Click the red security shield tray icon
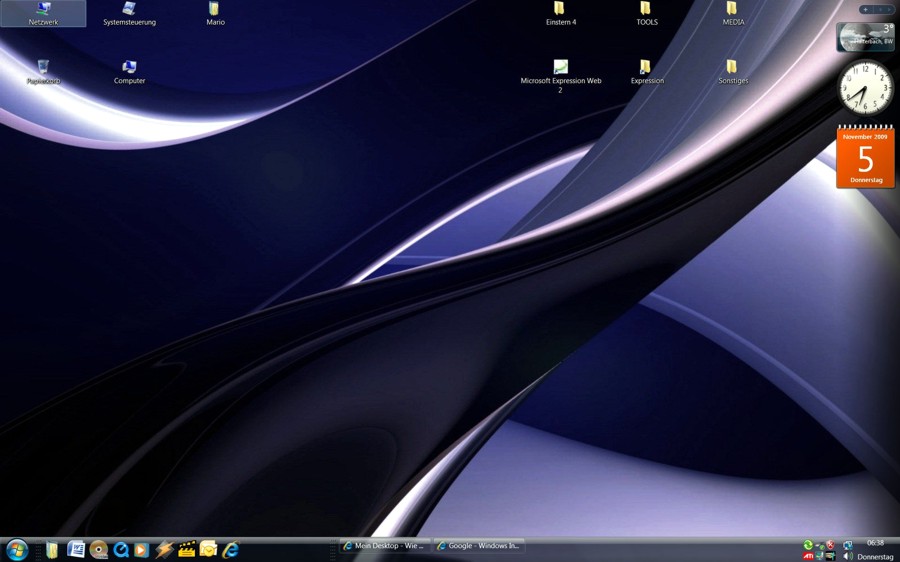 coord(830,545)
